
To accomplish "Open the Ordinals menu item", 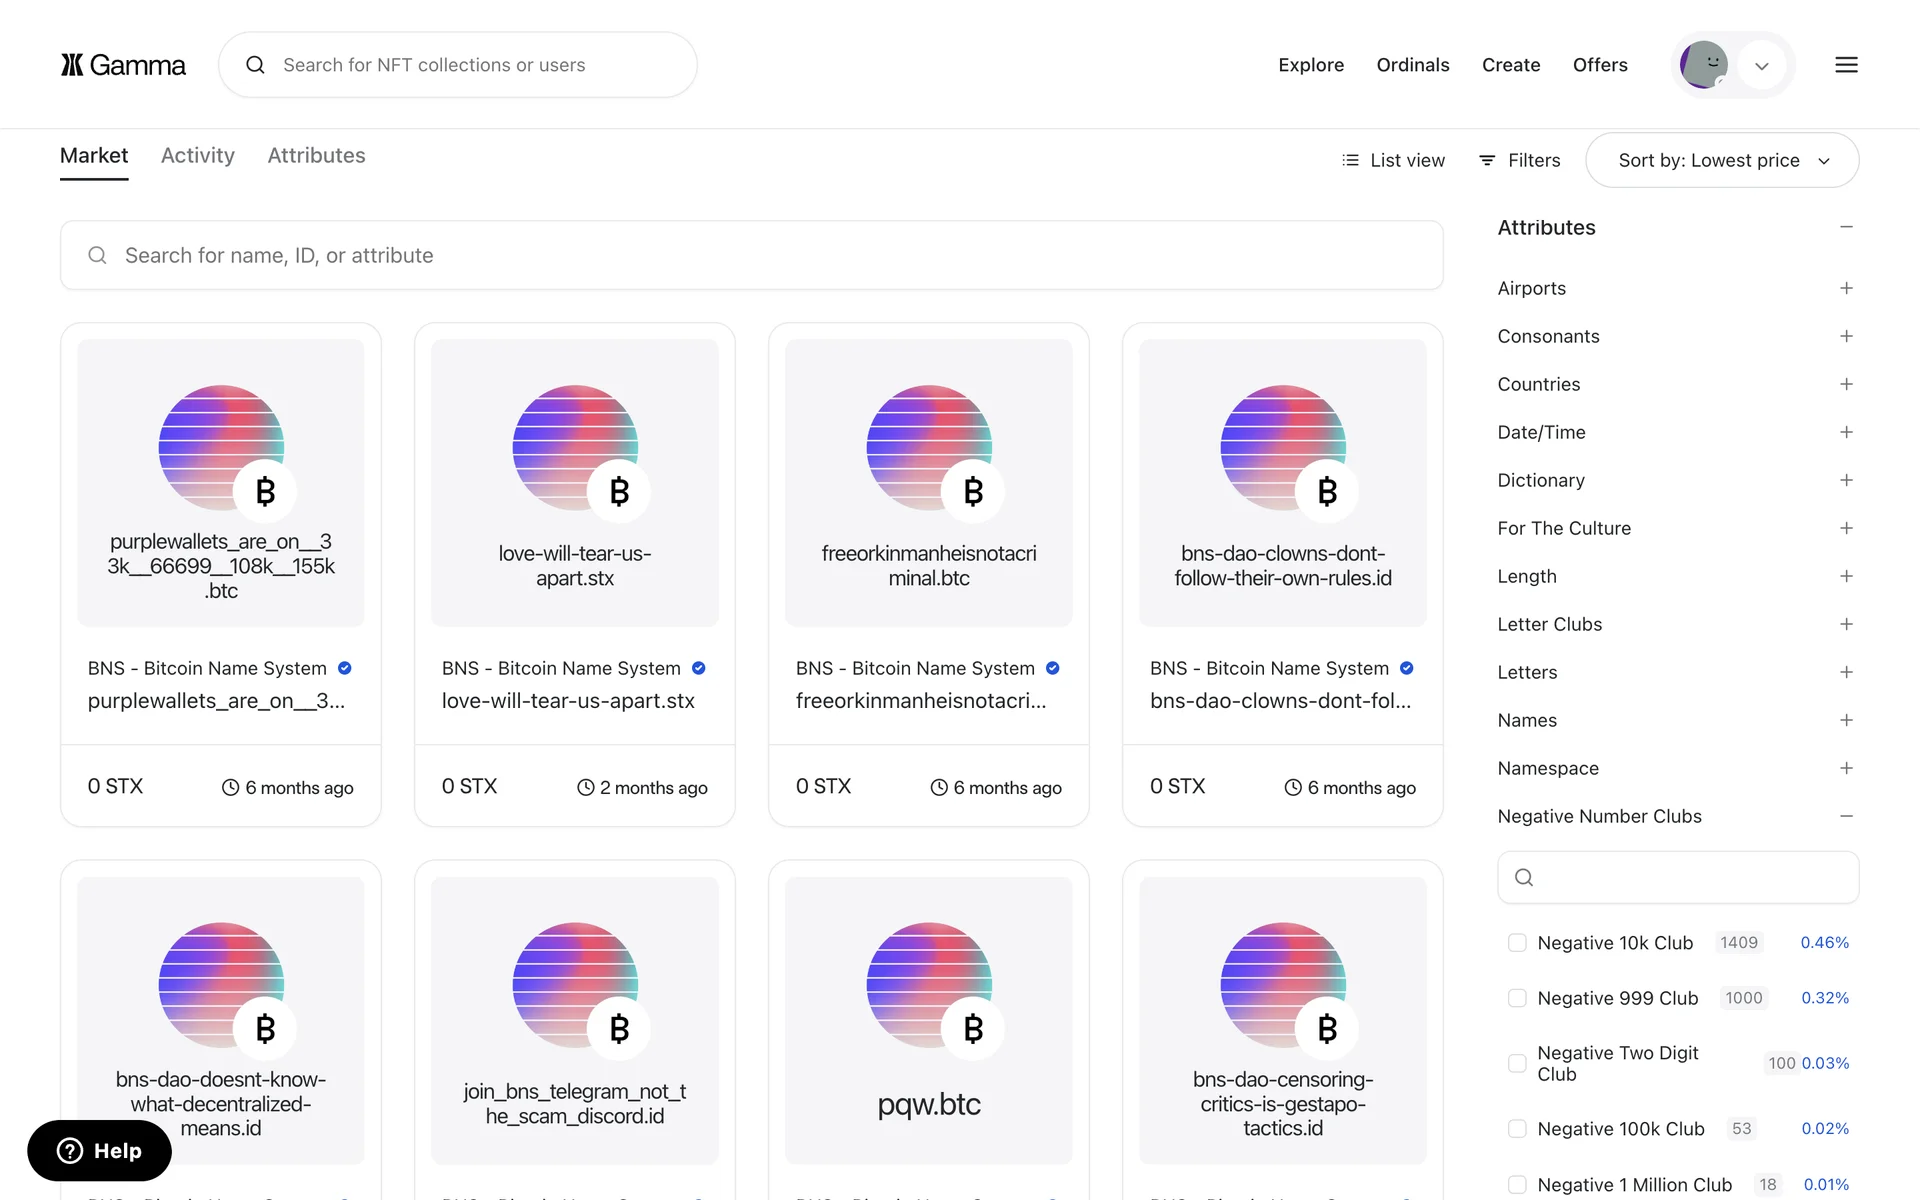I will click(x=1412, y=65).
